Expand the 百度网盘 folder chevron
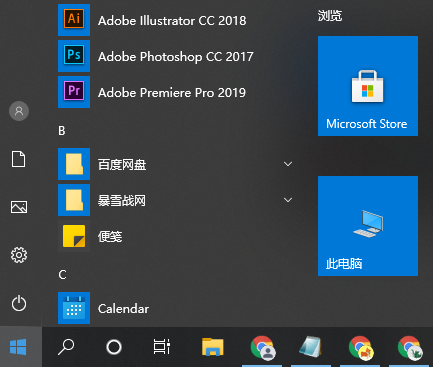The height and width of the screenshot is (367, 433). (288, 164)
